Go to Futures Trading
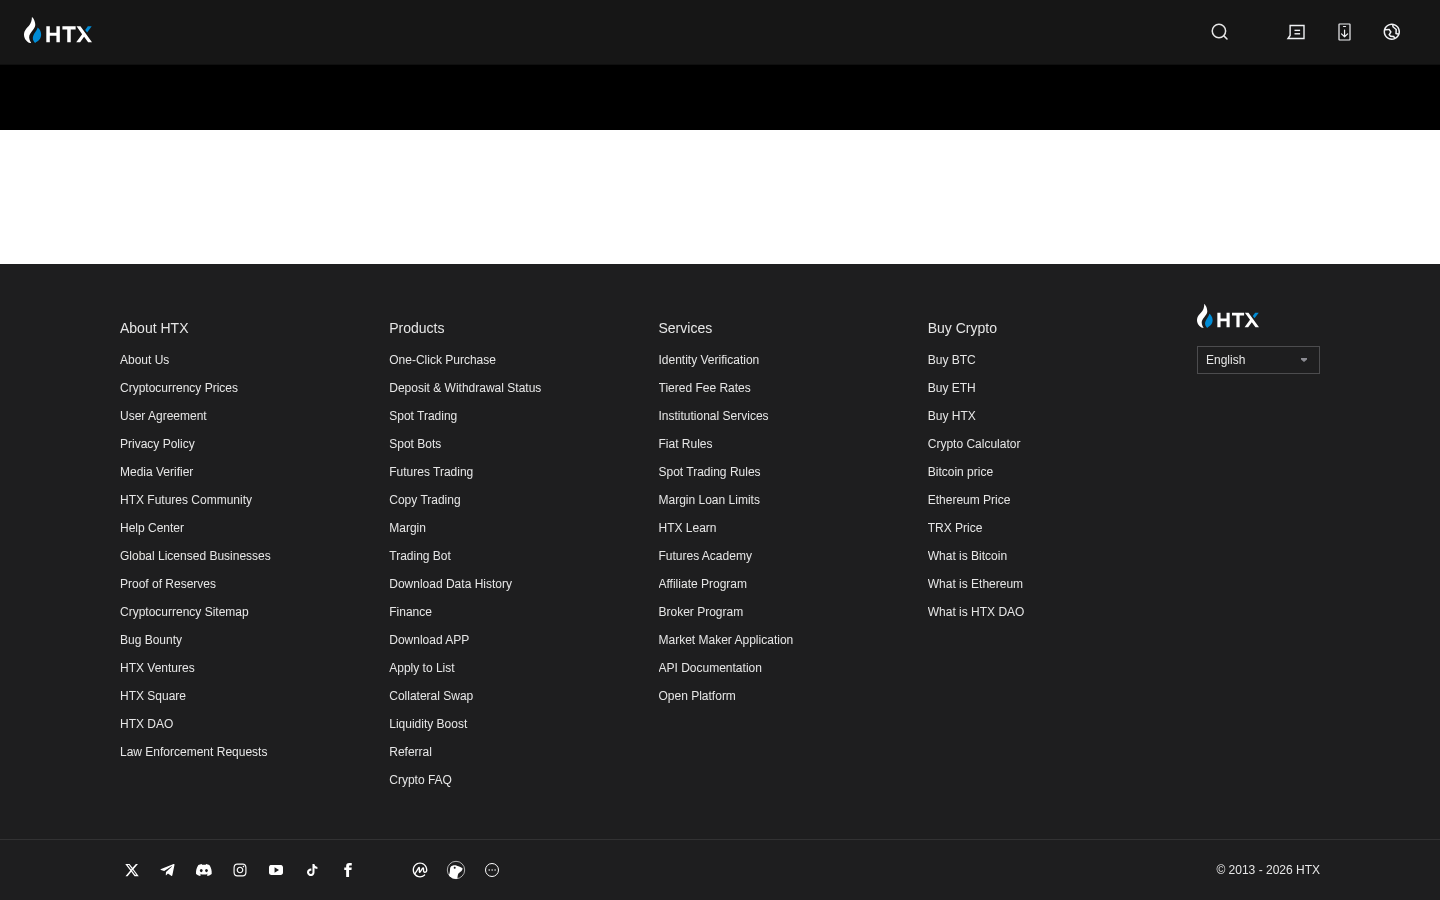The image size is (1440, 900). (x=431, y=472)
